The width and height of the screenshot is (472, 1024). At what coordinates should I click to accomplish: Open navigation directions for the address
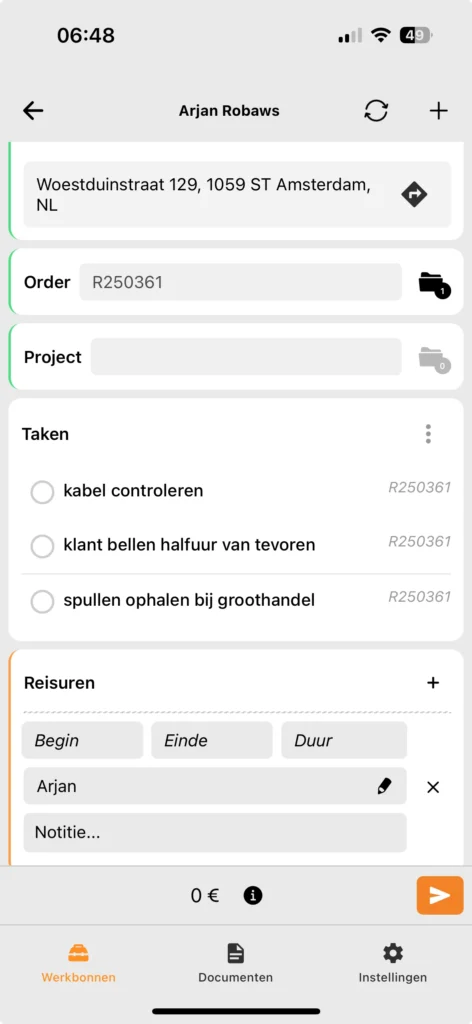click(414, 194)
